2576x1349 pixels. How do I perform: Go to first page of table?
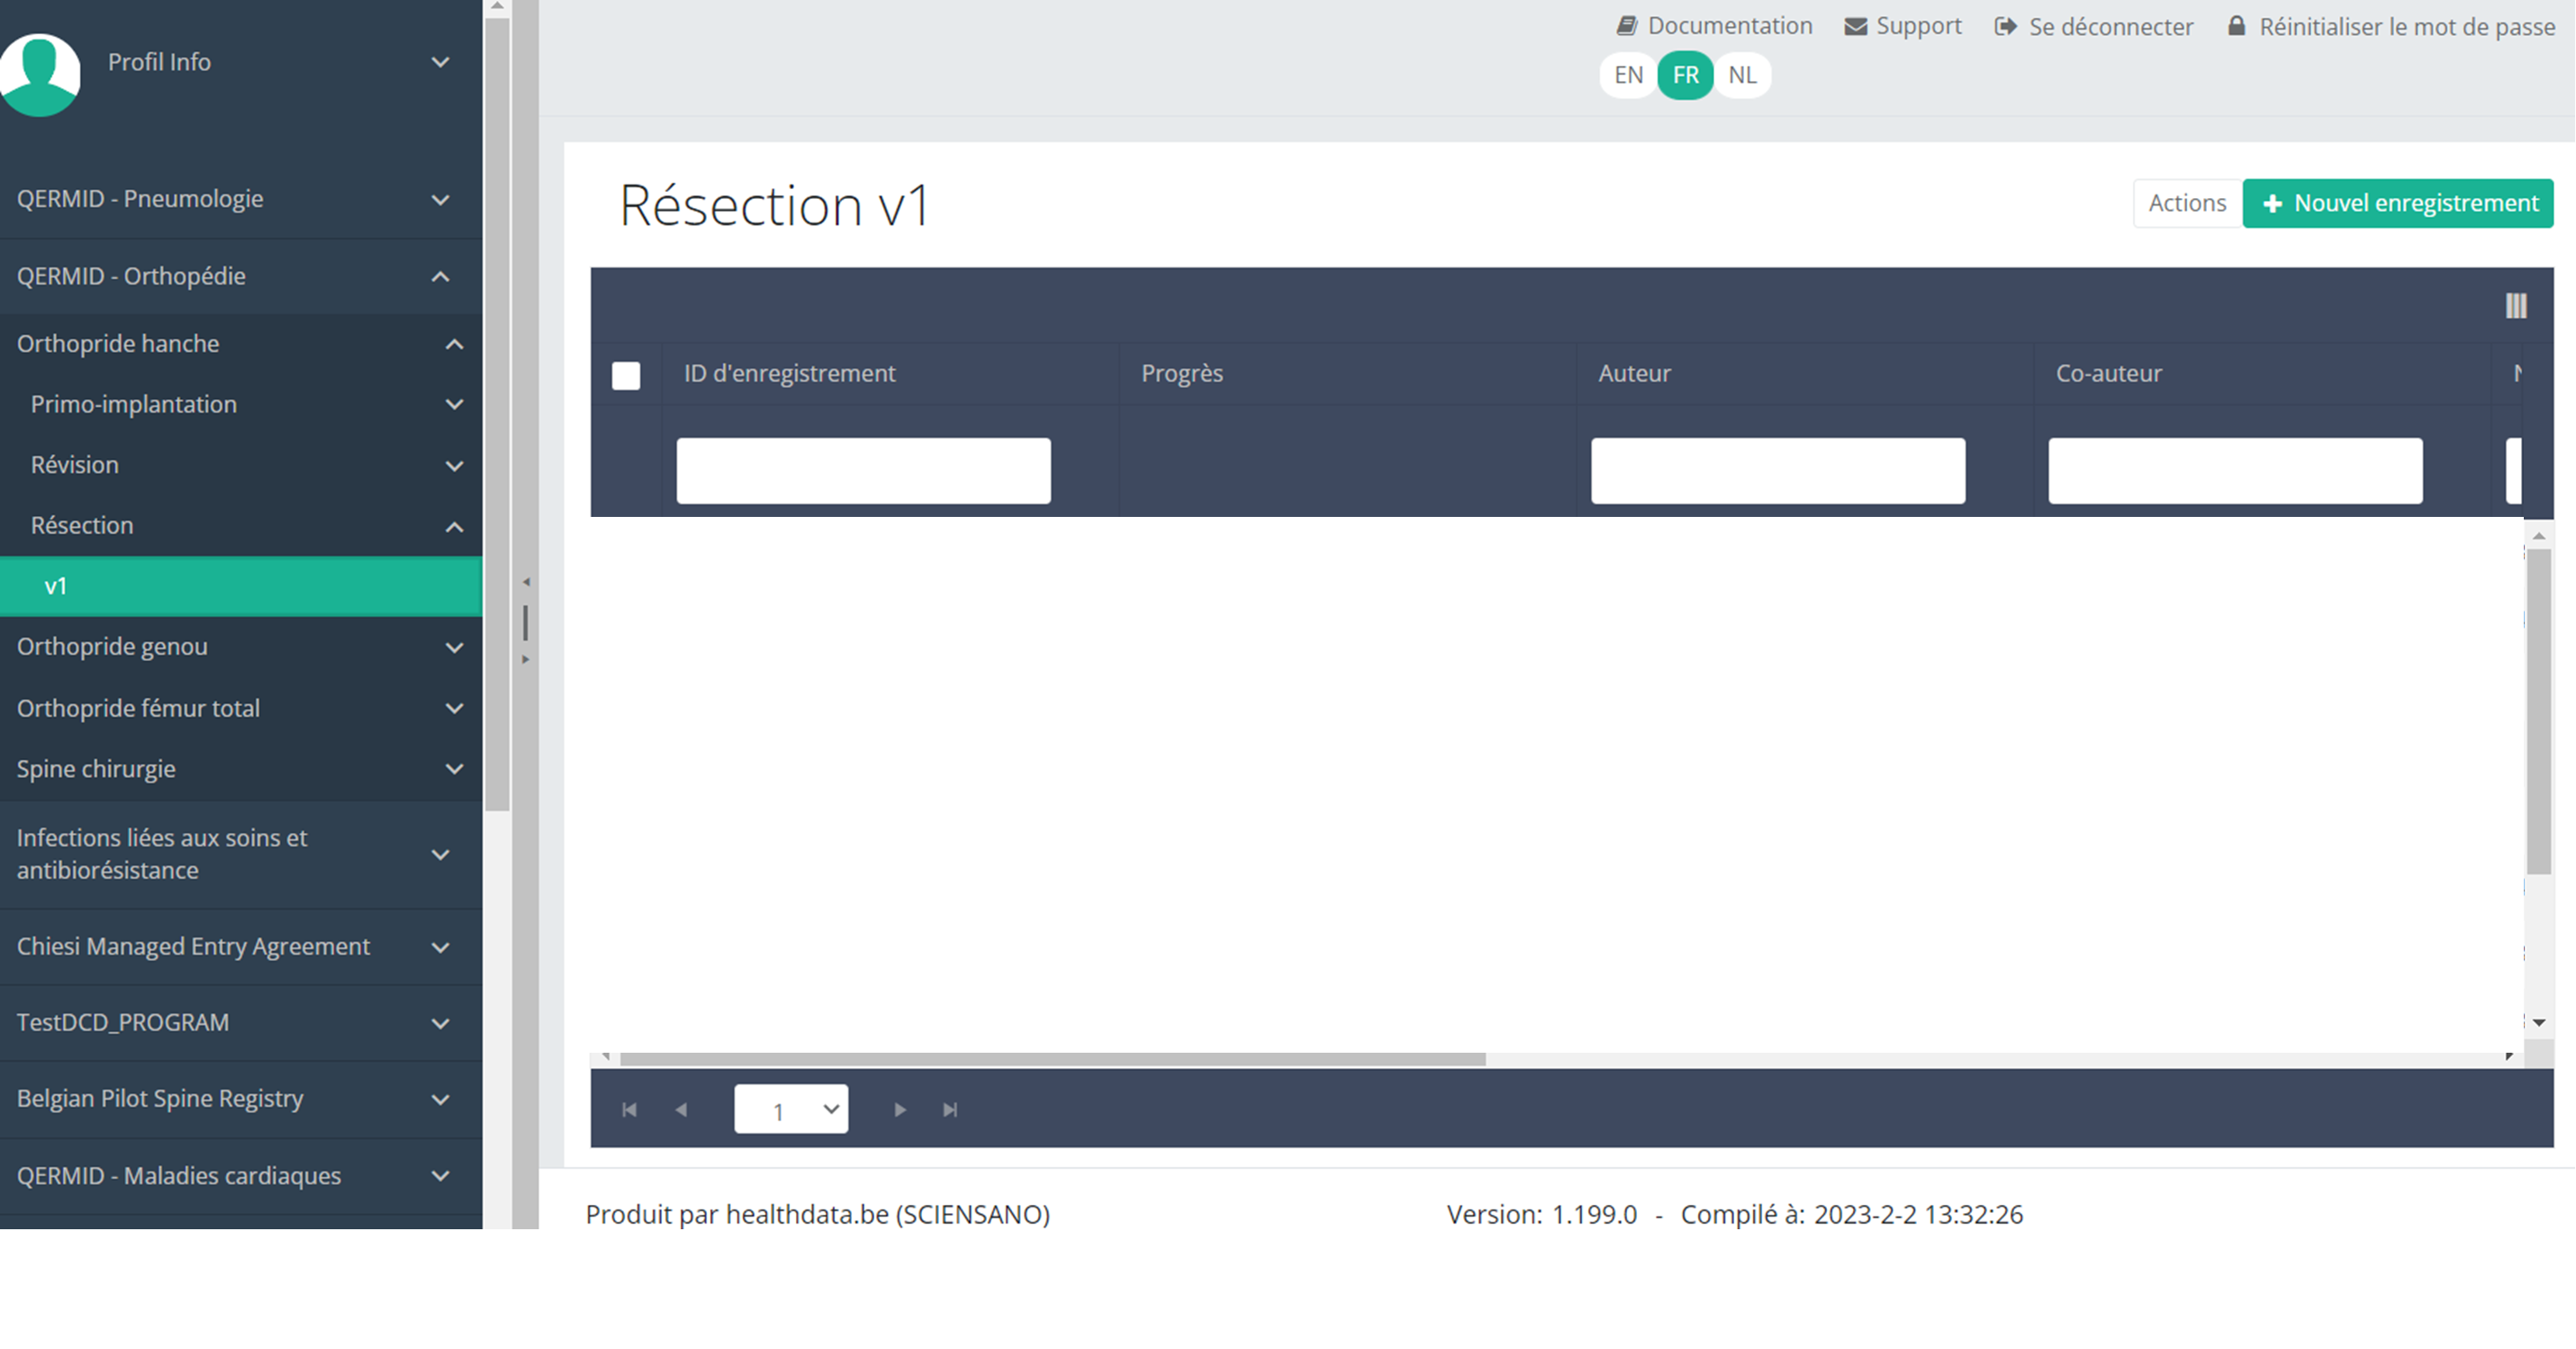click(629, 1110)
